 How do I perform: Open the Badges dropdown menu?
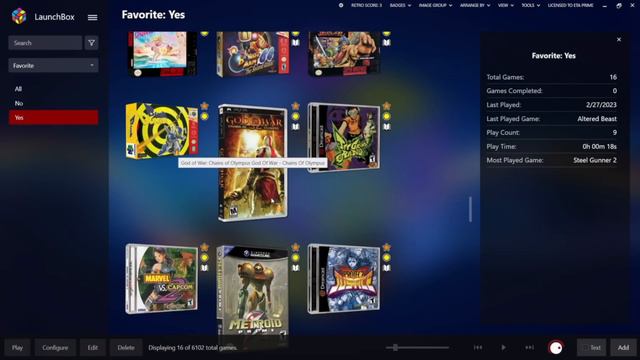(400, 5)
